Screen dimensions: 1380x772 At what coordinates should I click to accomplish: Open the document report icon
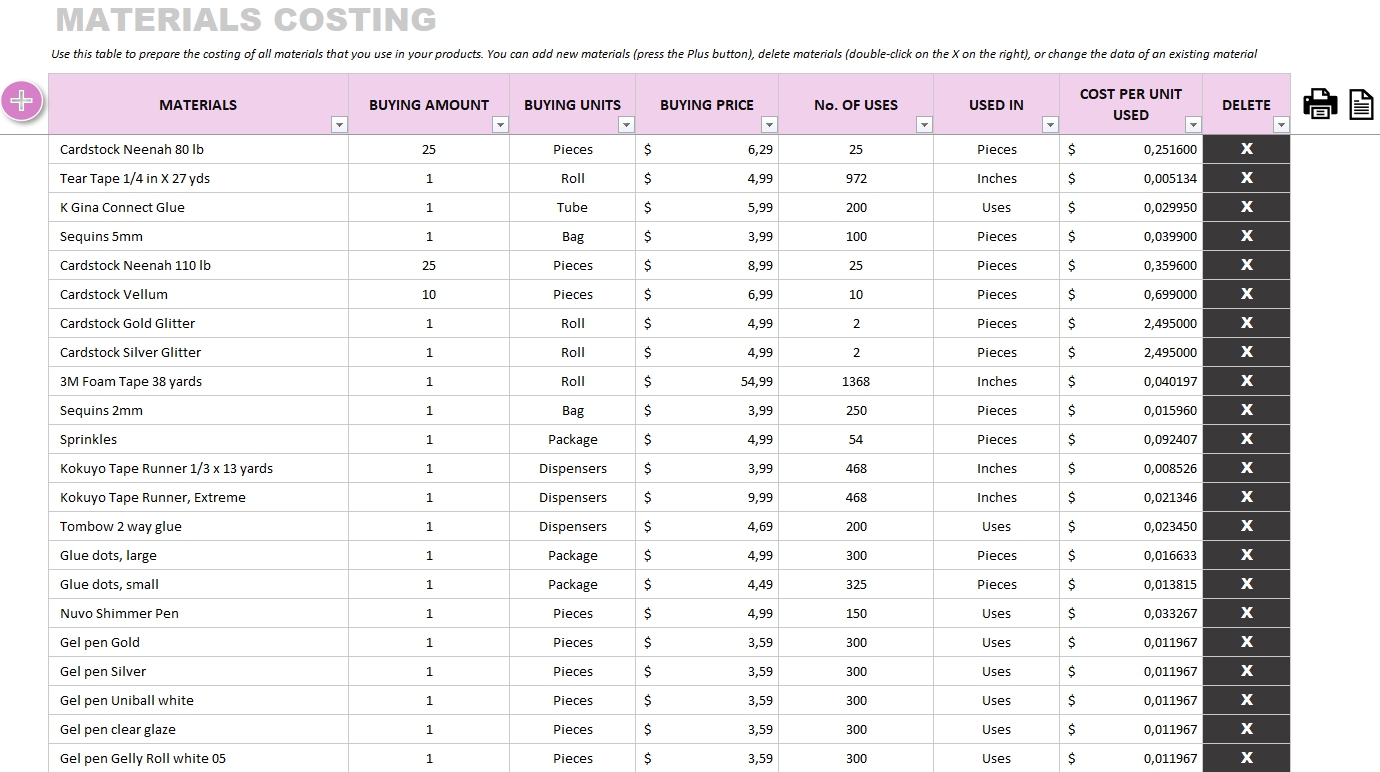point(1361,103)
